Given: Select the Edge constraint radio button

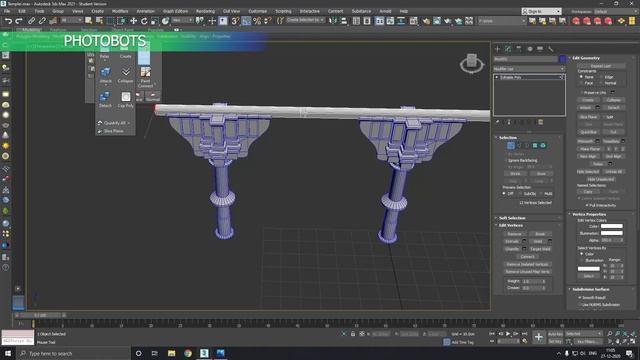Looking at the screenshot, I should coord(602,77).
